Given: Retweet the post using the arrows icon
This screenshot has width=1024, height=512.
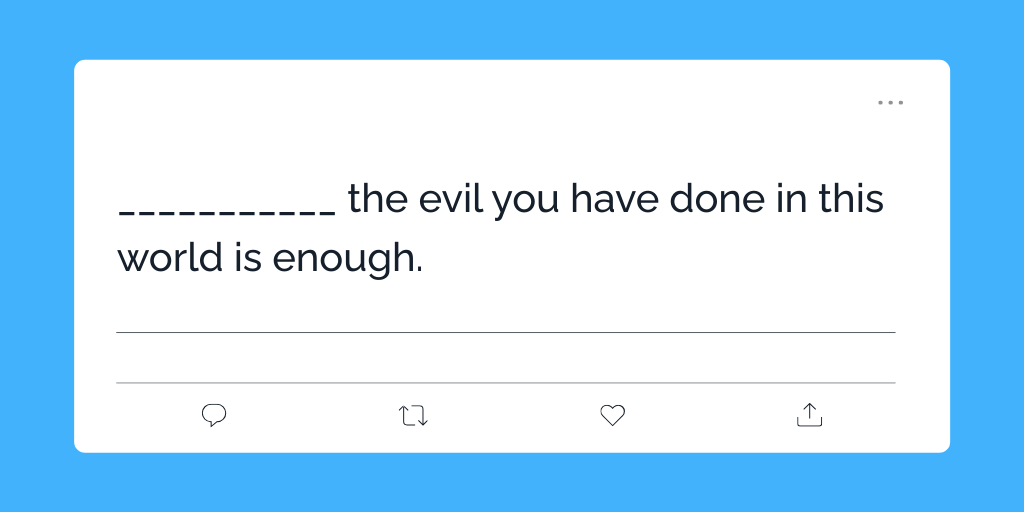Looking at the screenshot, I should (413, 415).
